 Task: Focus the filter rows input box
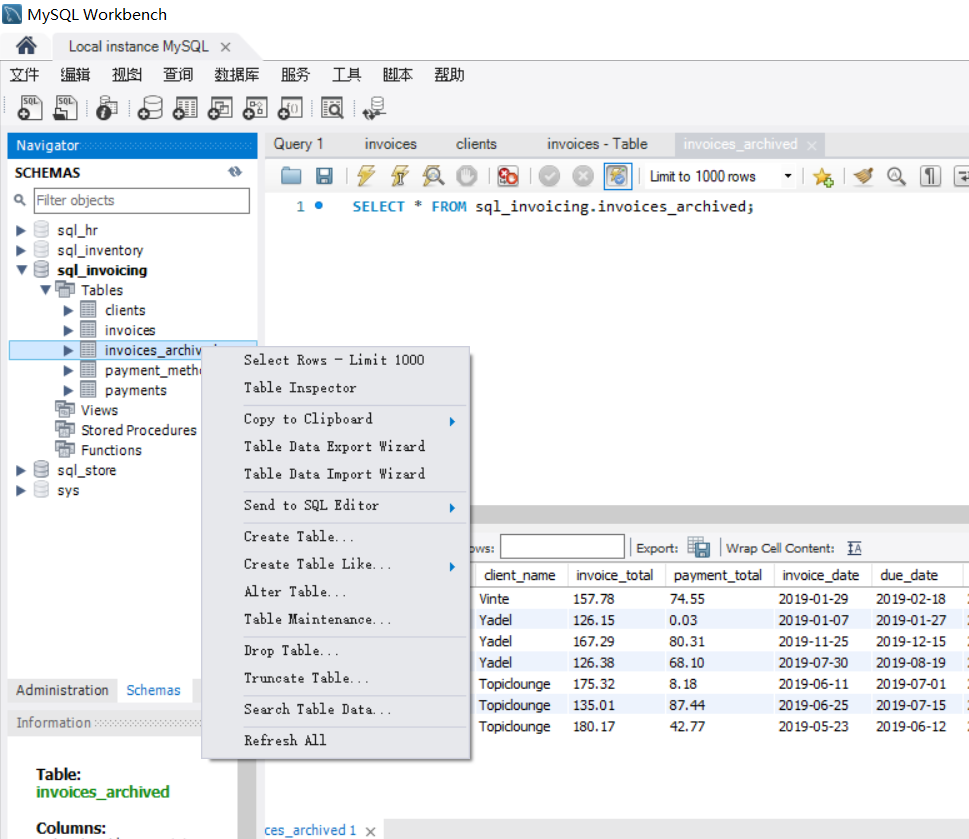(562, 547)
